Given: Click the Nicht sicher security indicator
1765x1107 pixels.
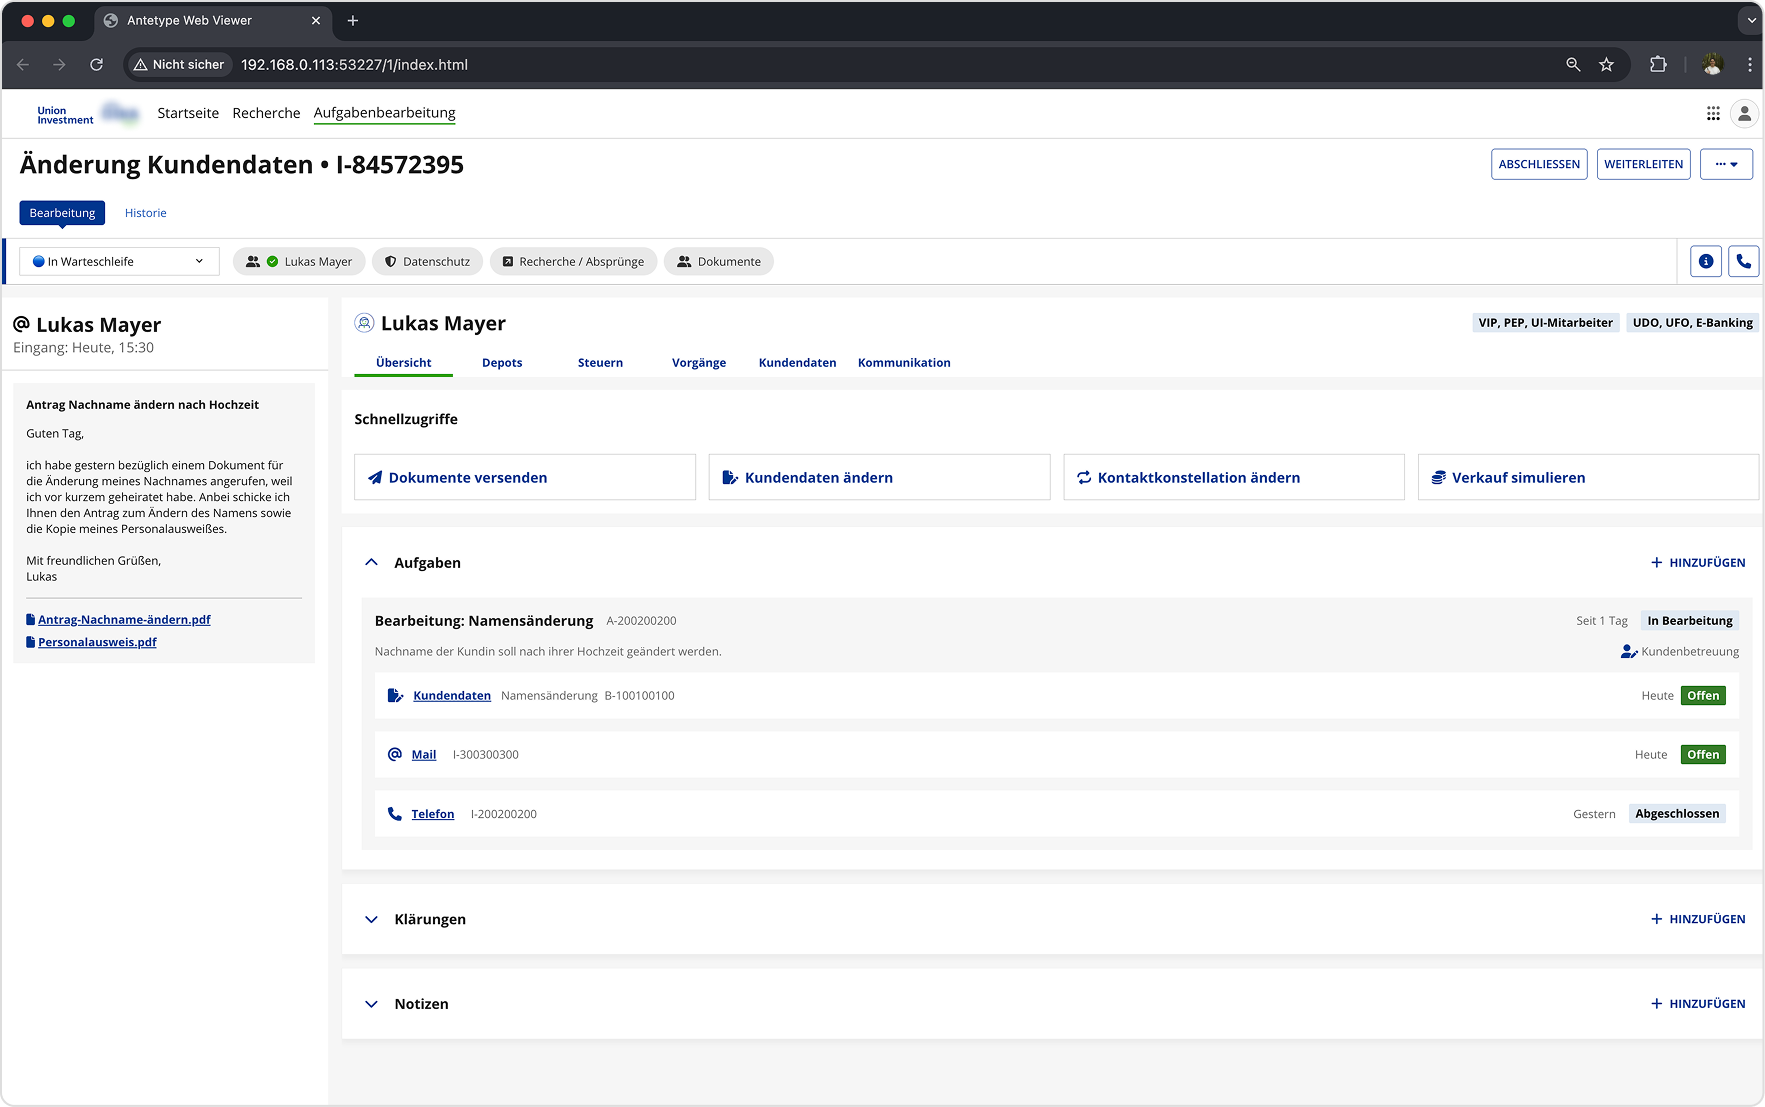Looking at the screenshot, I should click(x=179, y=65).
